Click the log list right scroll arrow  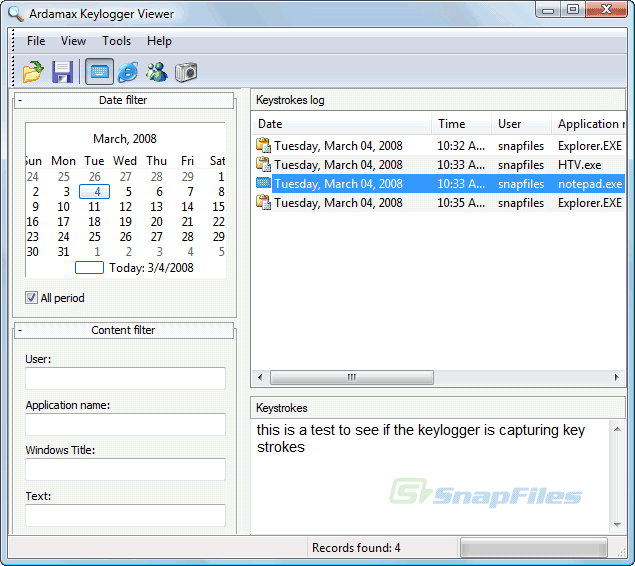[x=616, y=377]
